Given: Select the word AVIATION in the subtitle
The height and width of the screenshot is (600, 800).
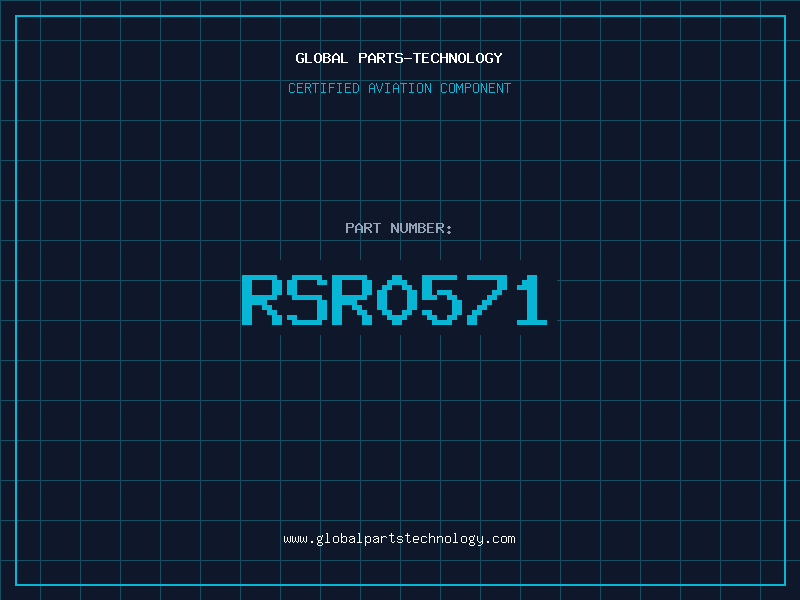Looking at the screenshot, I should point(400,88).
